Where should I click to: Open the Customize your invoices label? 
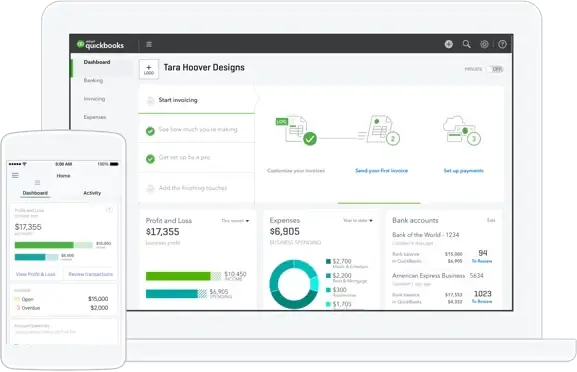[296, 170]
